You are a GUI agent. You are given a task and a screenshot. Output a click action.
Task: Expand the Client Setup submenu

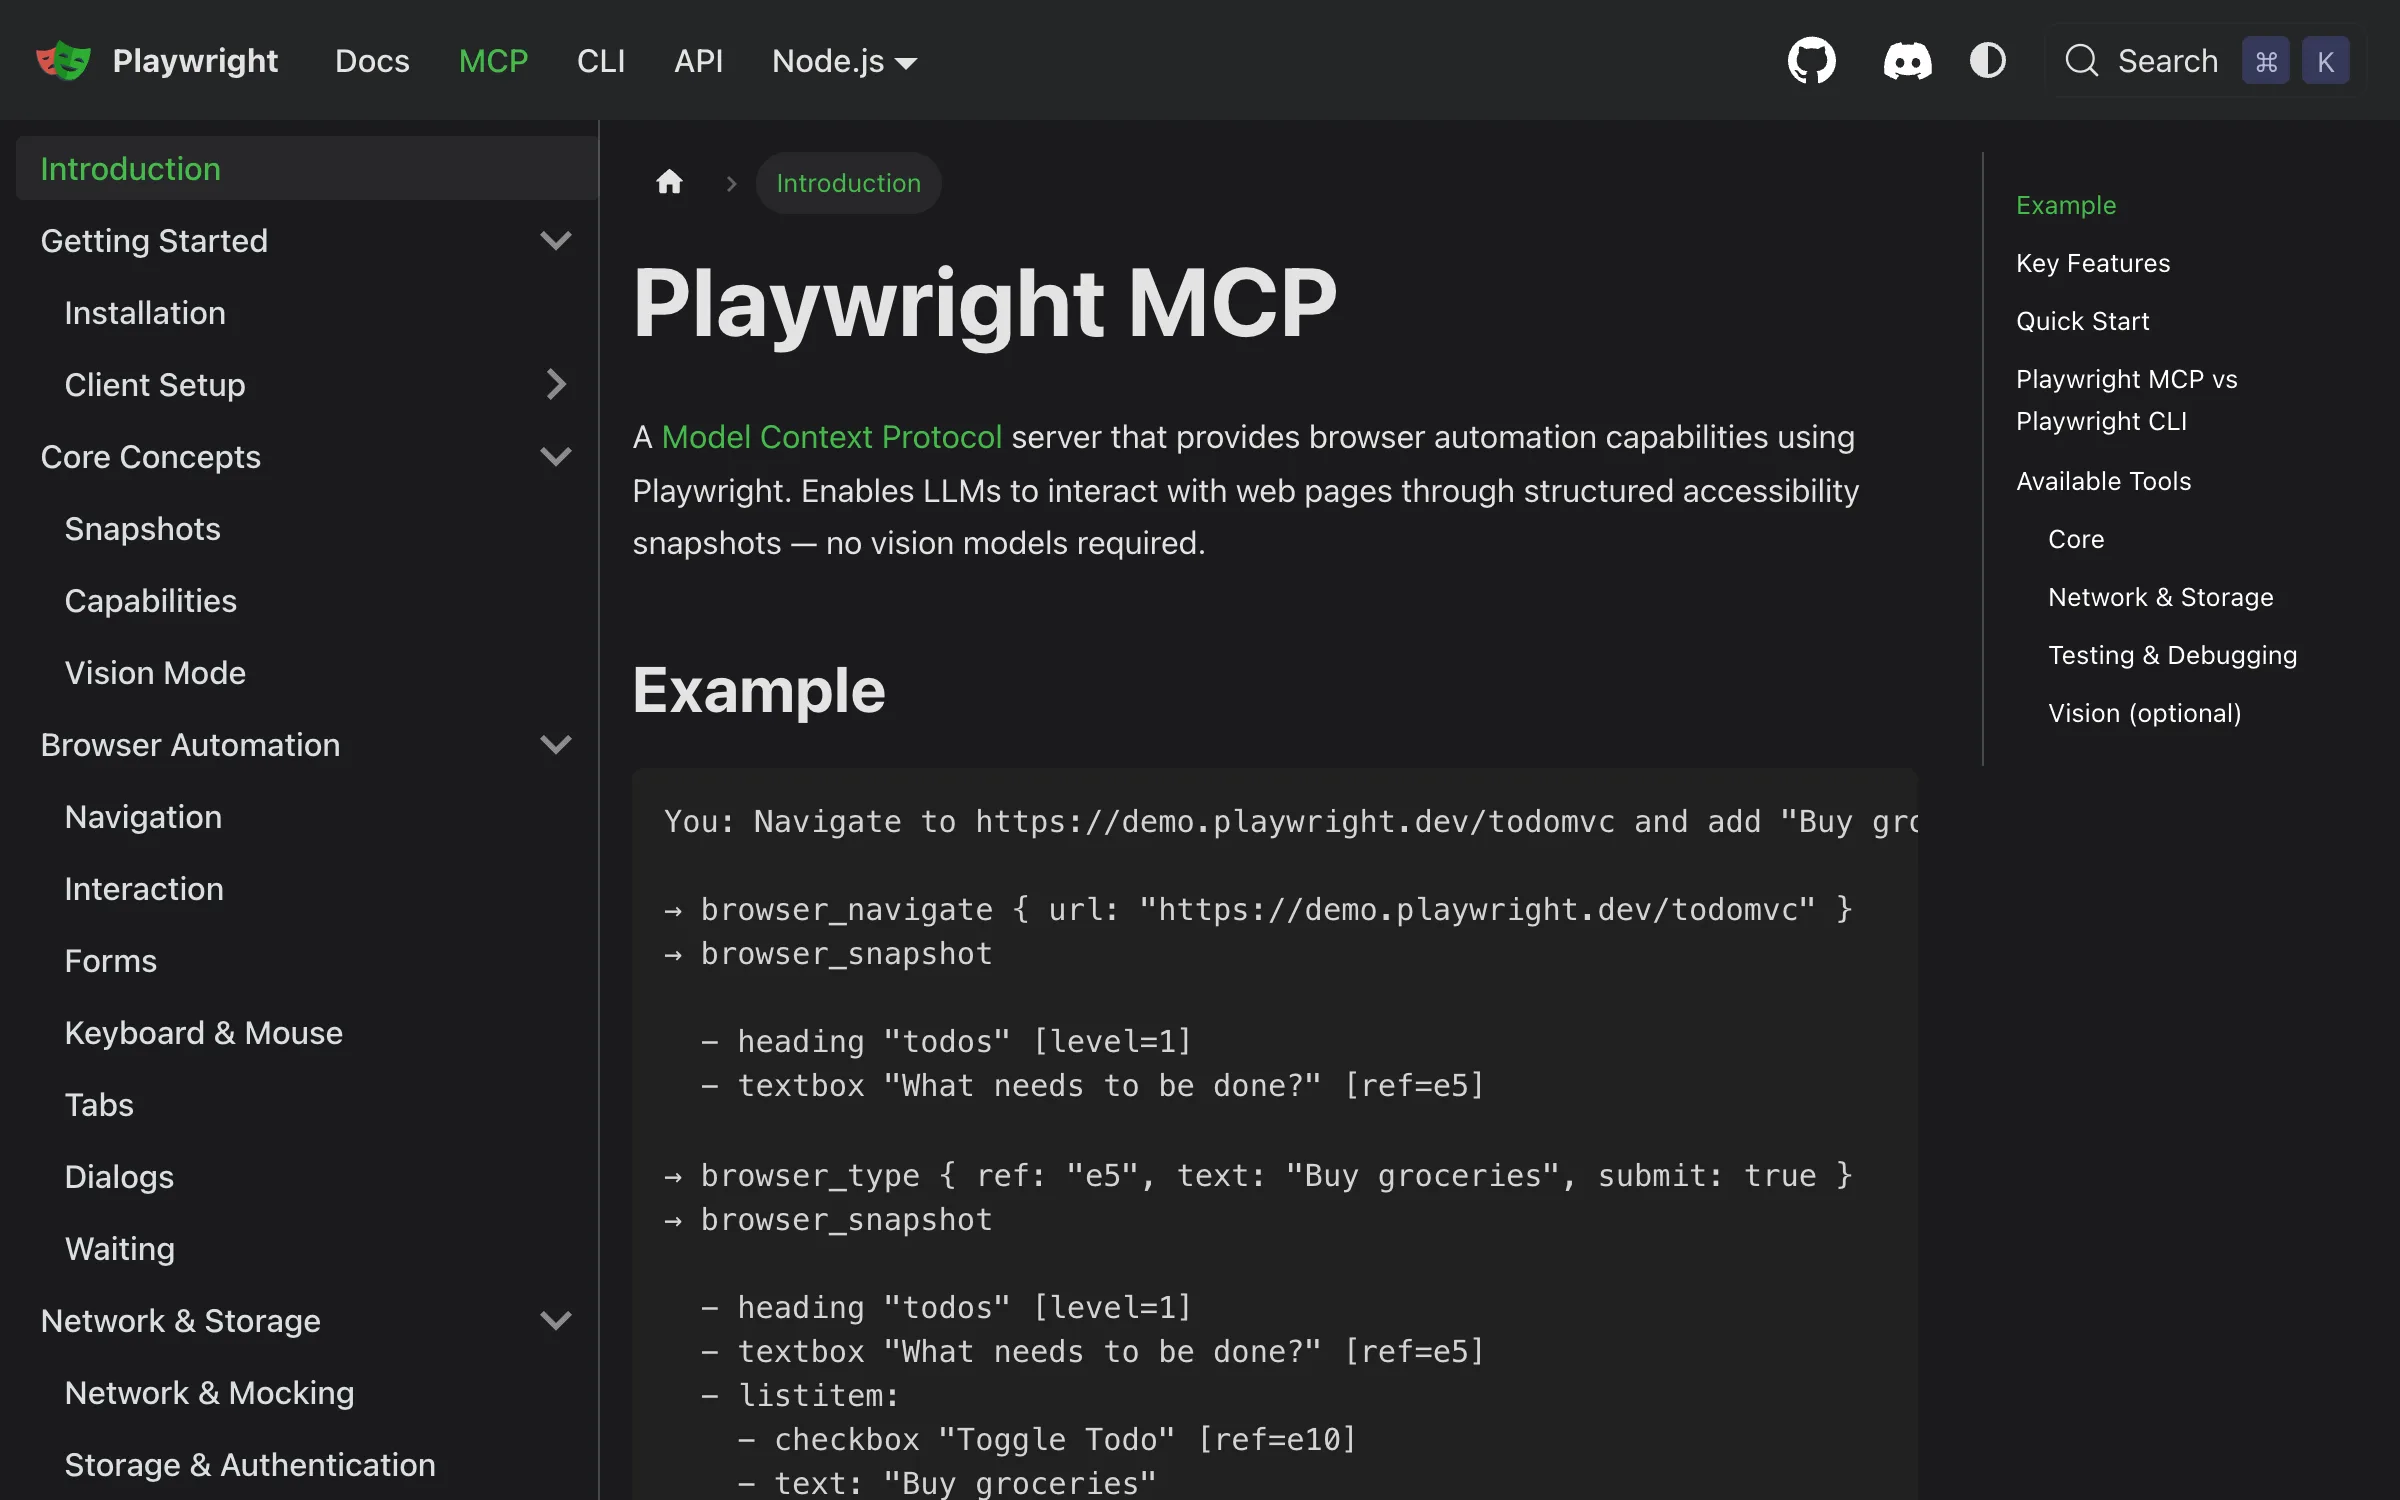tap(556, 385)
